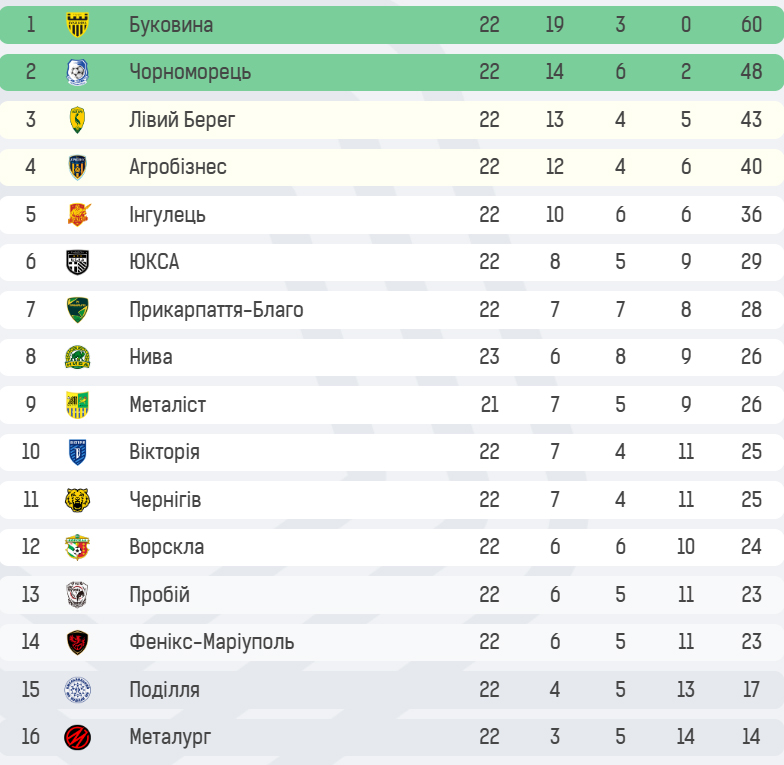Click the Металіст yellow-green crest
Viewport: 784px width, 765px height.
tap(78, 404)
